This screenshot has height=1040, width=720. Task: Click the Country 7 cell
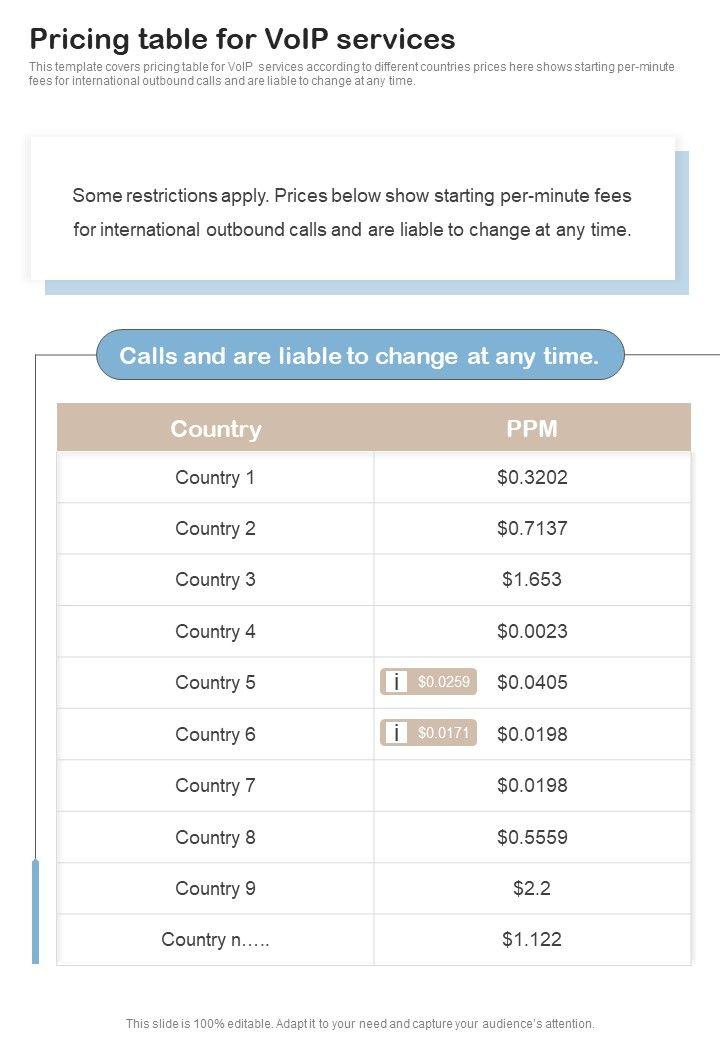[215, 785]
